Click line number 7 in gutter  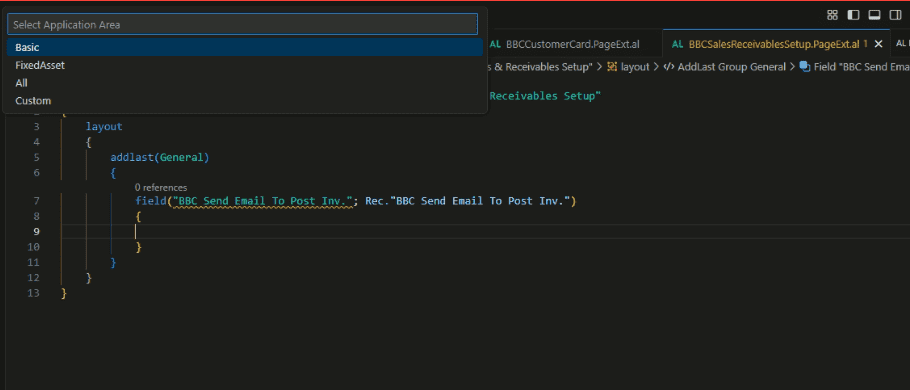(x=37, y=201)
